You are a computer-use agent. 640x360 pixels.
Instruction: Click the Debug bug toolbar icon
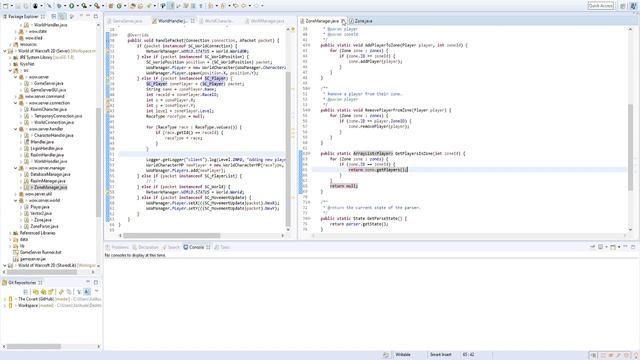point(60,6)
